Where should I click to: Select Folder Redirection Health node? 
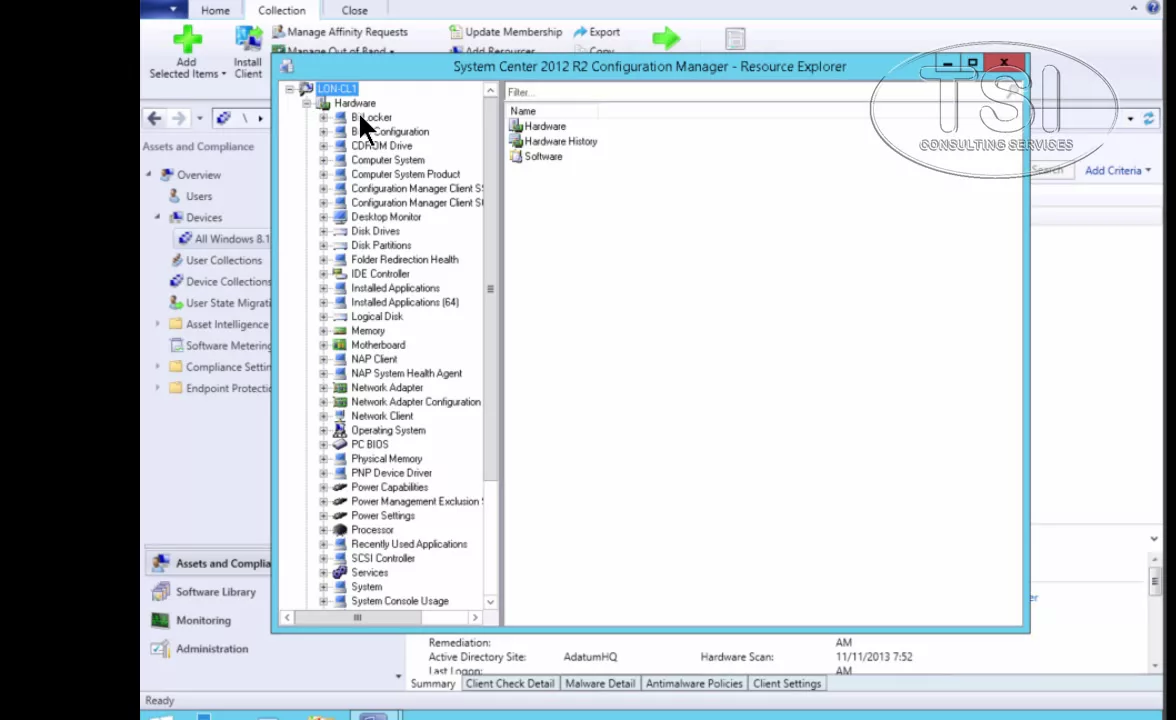coord(404,260)
